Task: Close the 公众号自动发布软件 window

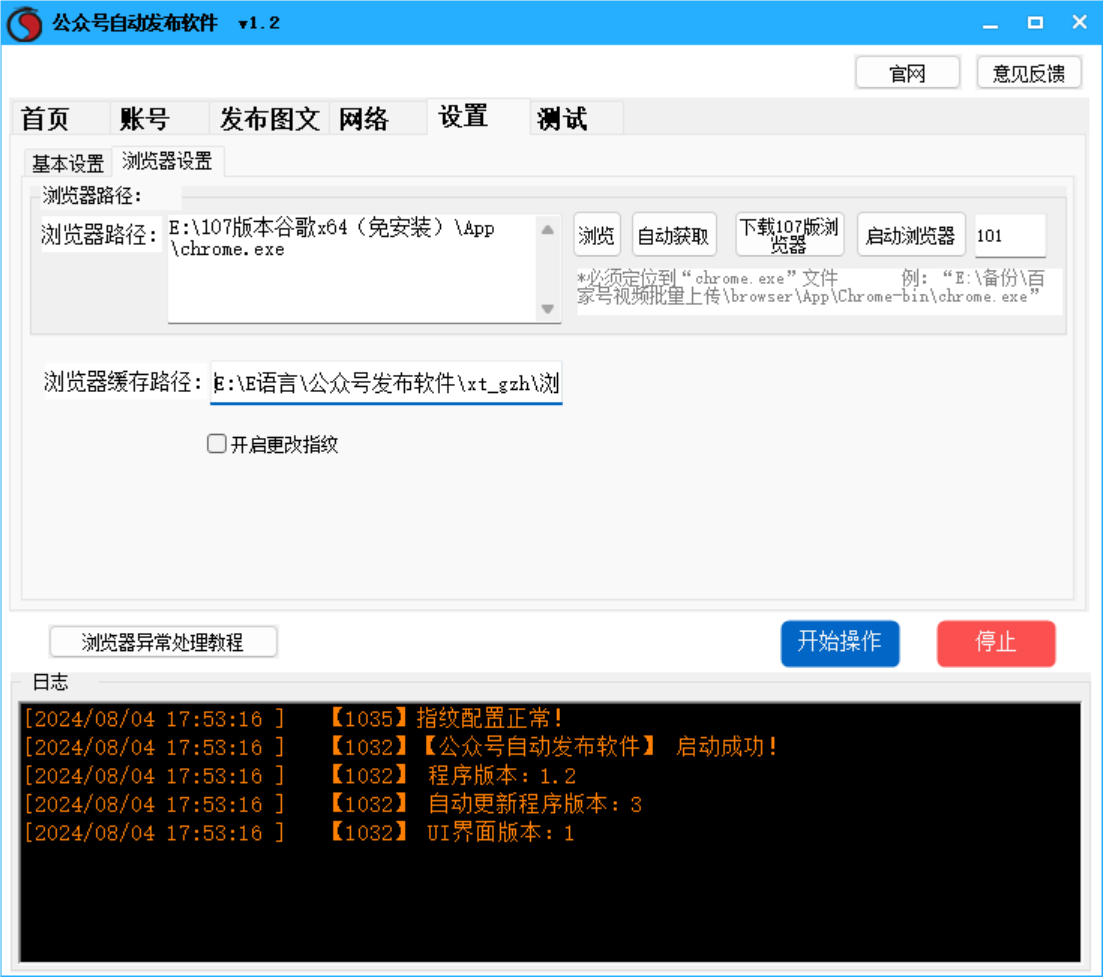Action: point(1080,23)
